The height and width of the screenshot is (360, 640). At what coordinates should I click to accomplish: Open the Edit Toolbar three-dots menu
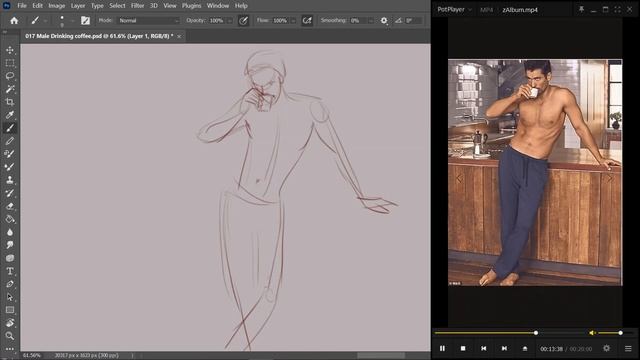pos(10,349)
